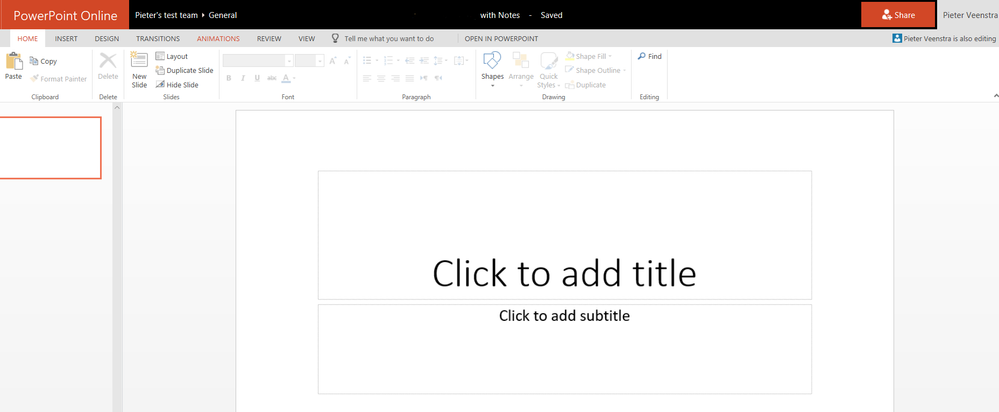The width and height of the screenshot is (999, 412).
Task: Click the 'Click to add title' placeholder
Action: 564,235
